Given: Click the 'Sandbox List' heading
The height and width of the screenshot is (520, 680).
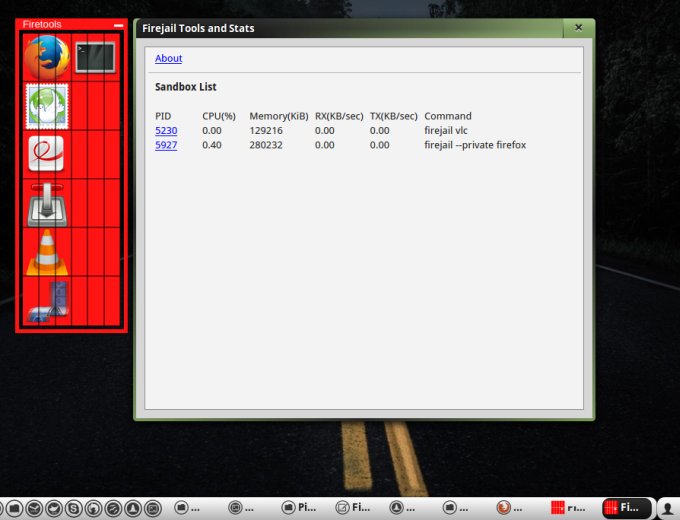Looking at the screenshot, I should [186, 87].
